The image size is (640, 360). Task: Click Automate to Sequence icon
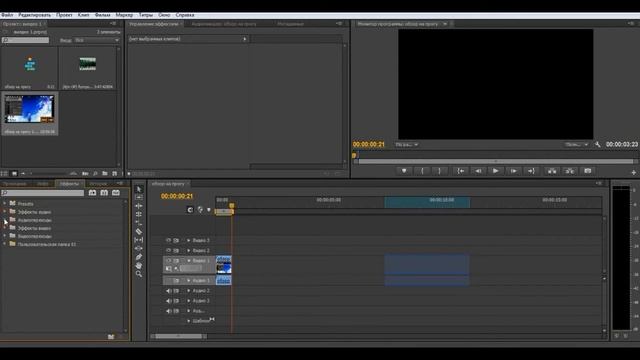click(85, 173)
